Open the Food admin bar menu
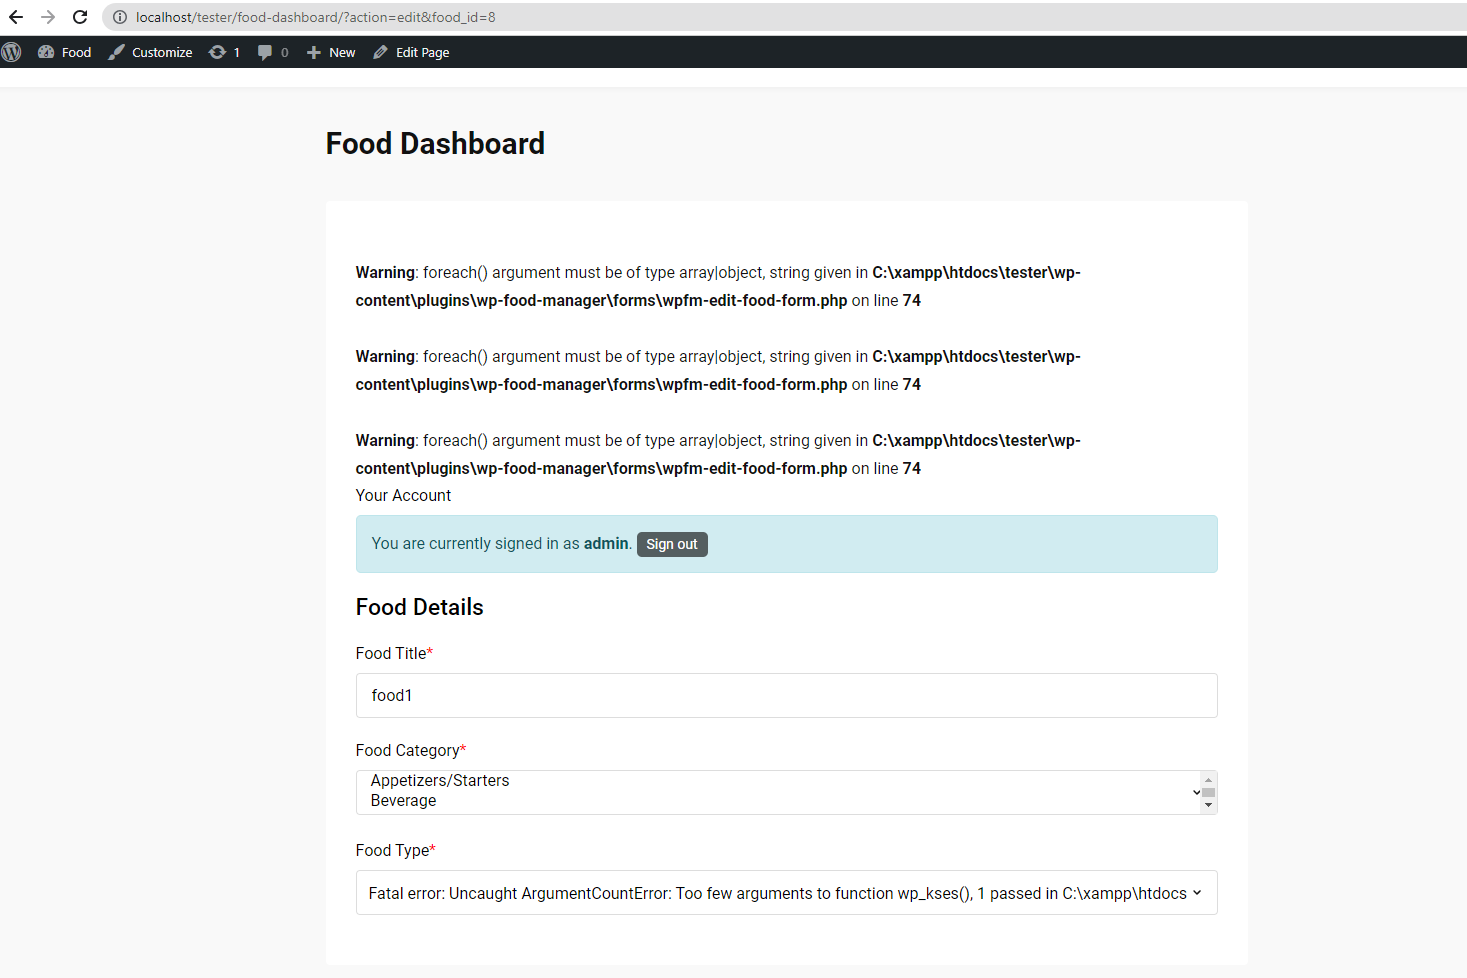 coord(76,52)
